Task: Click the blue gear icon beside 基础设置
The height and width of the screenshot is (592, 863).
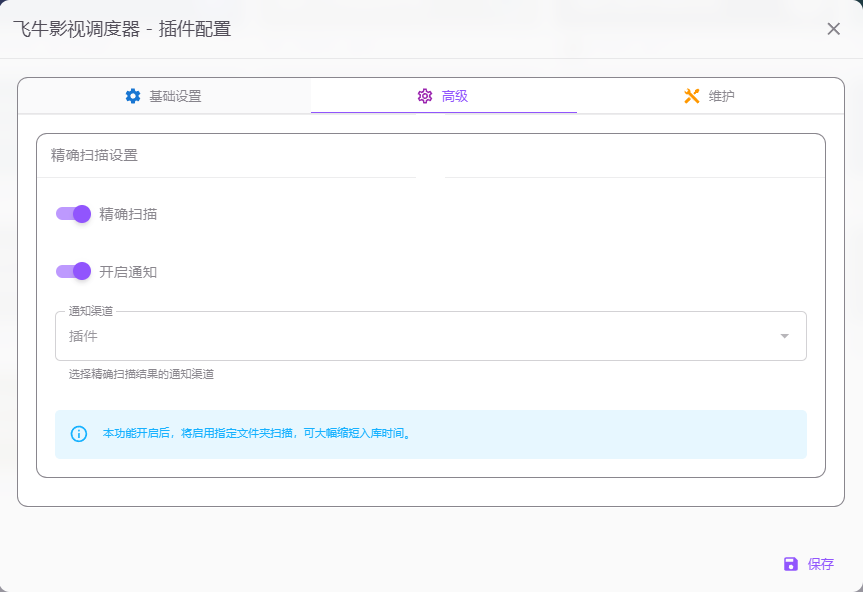Action: point(131,96)
